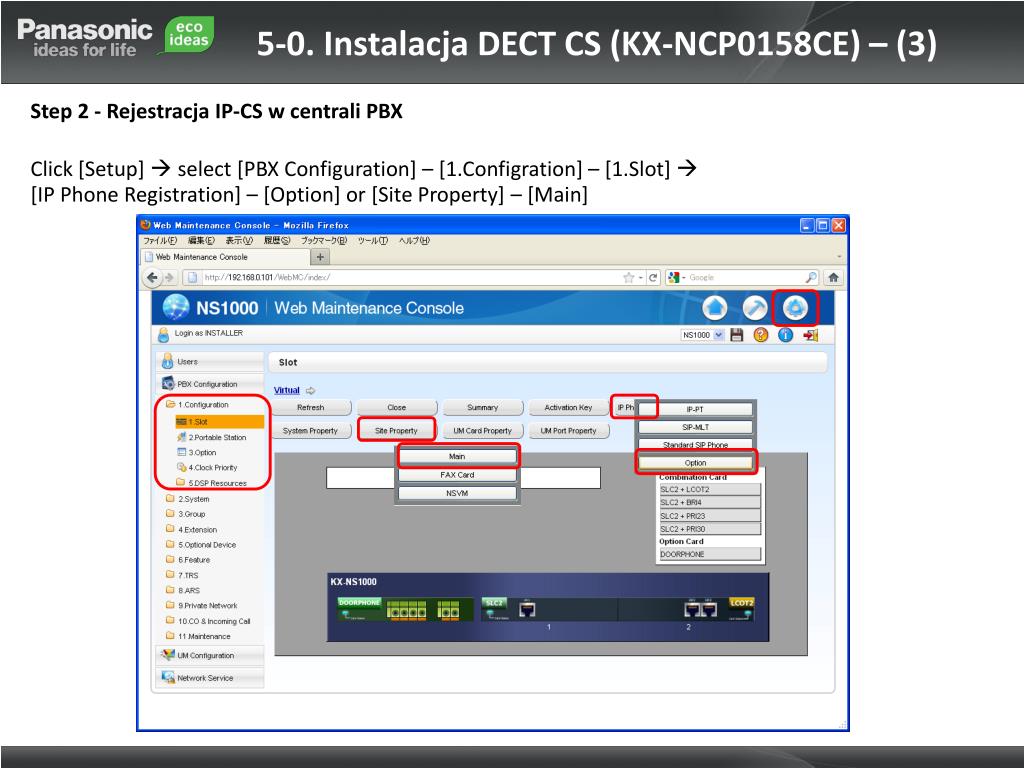Click the System Property button
This screenshot has height=768, width=1024.
point(311,431)
